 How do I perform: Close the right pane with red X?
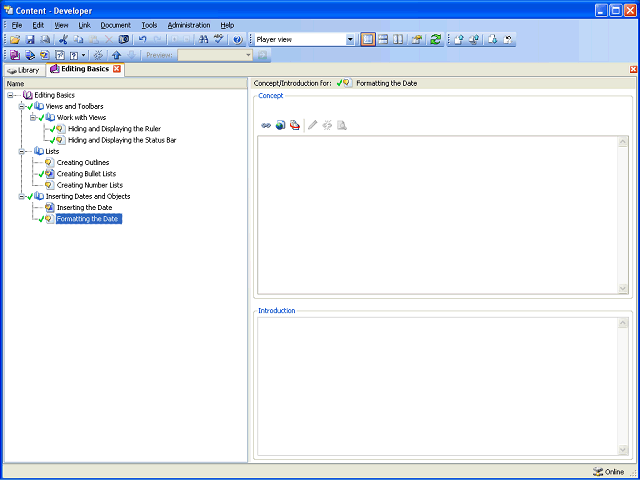tap(633, 70)
